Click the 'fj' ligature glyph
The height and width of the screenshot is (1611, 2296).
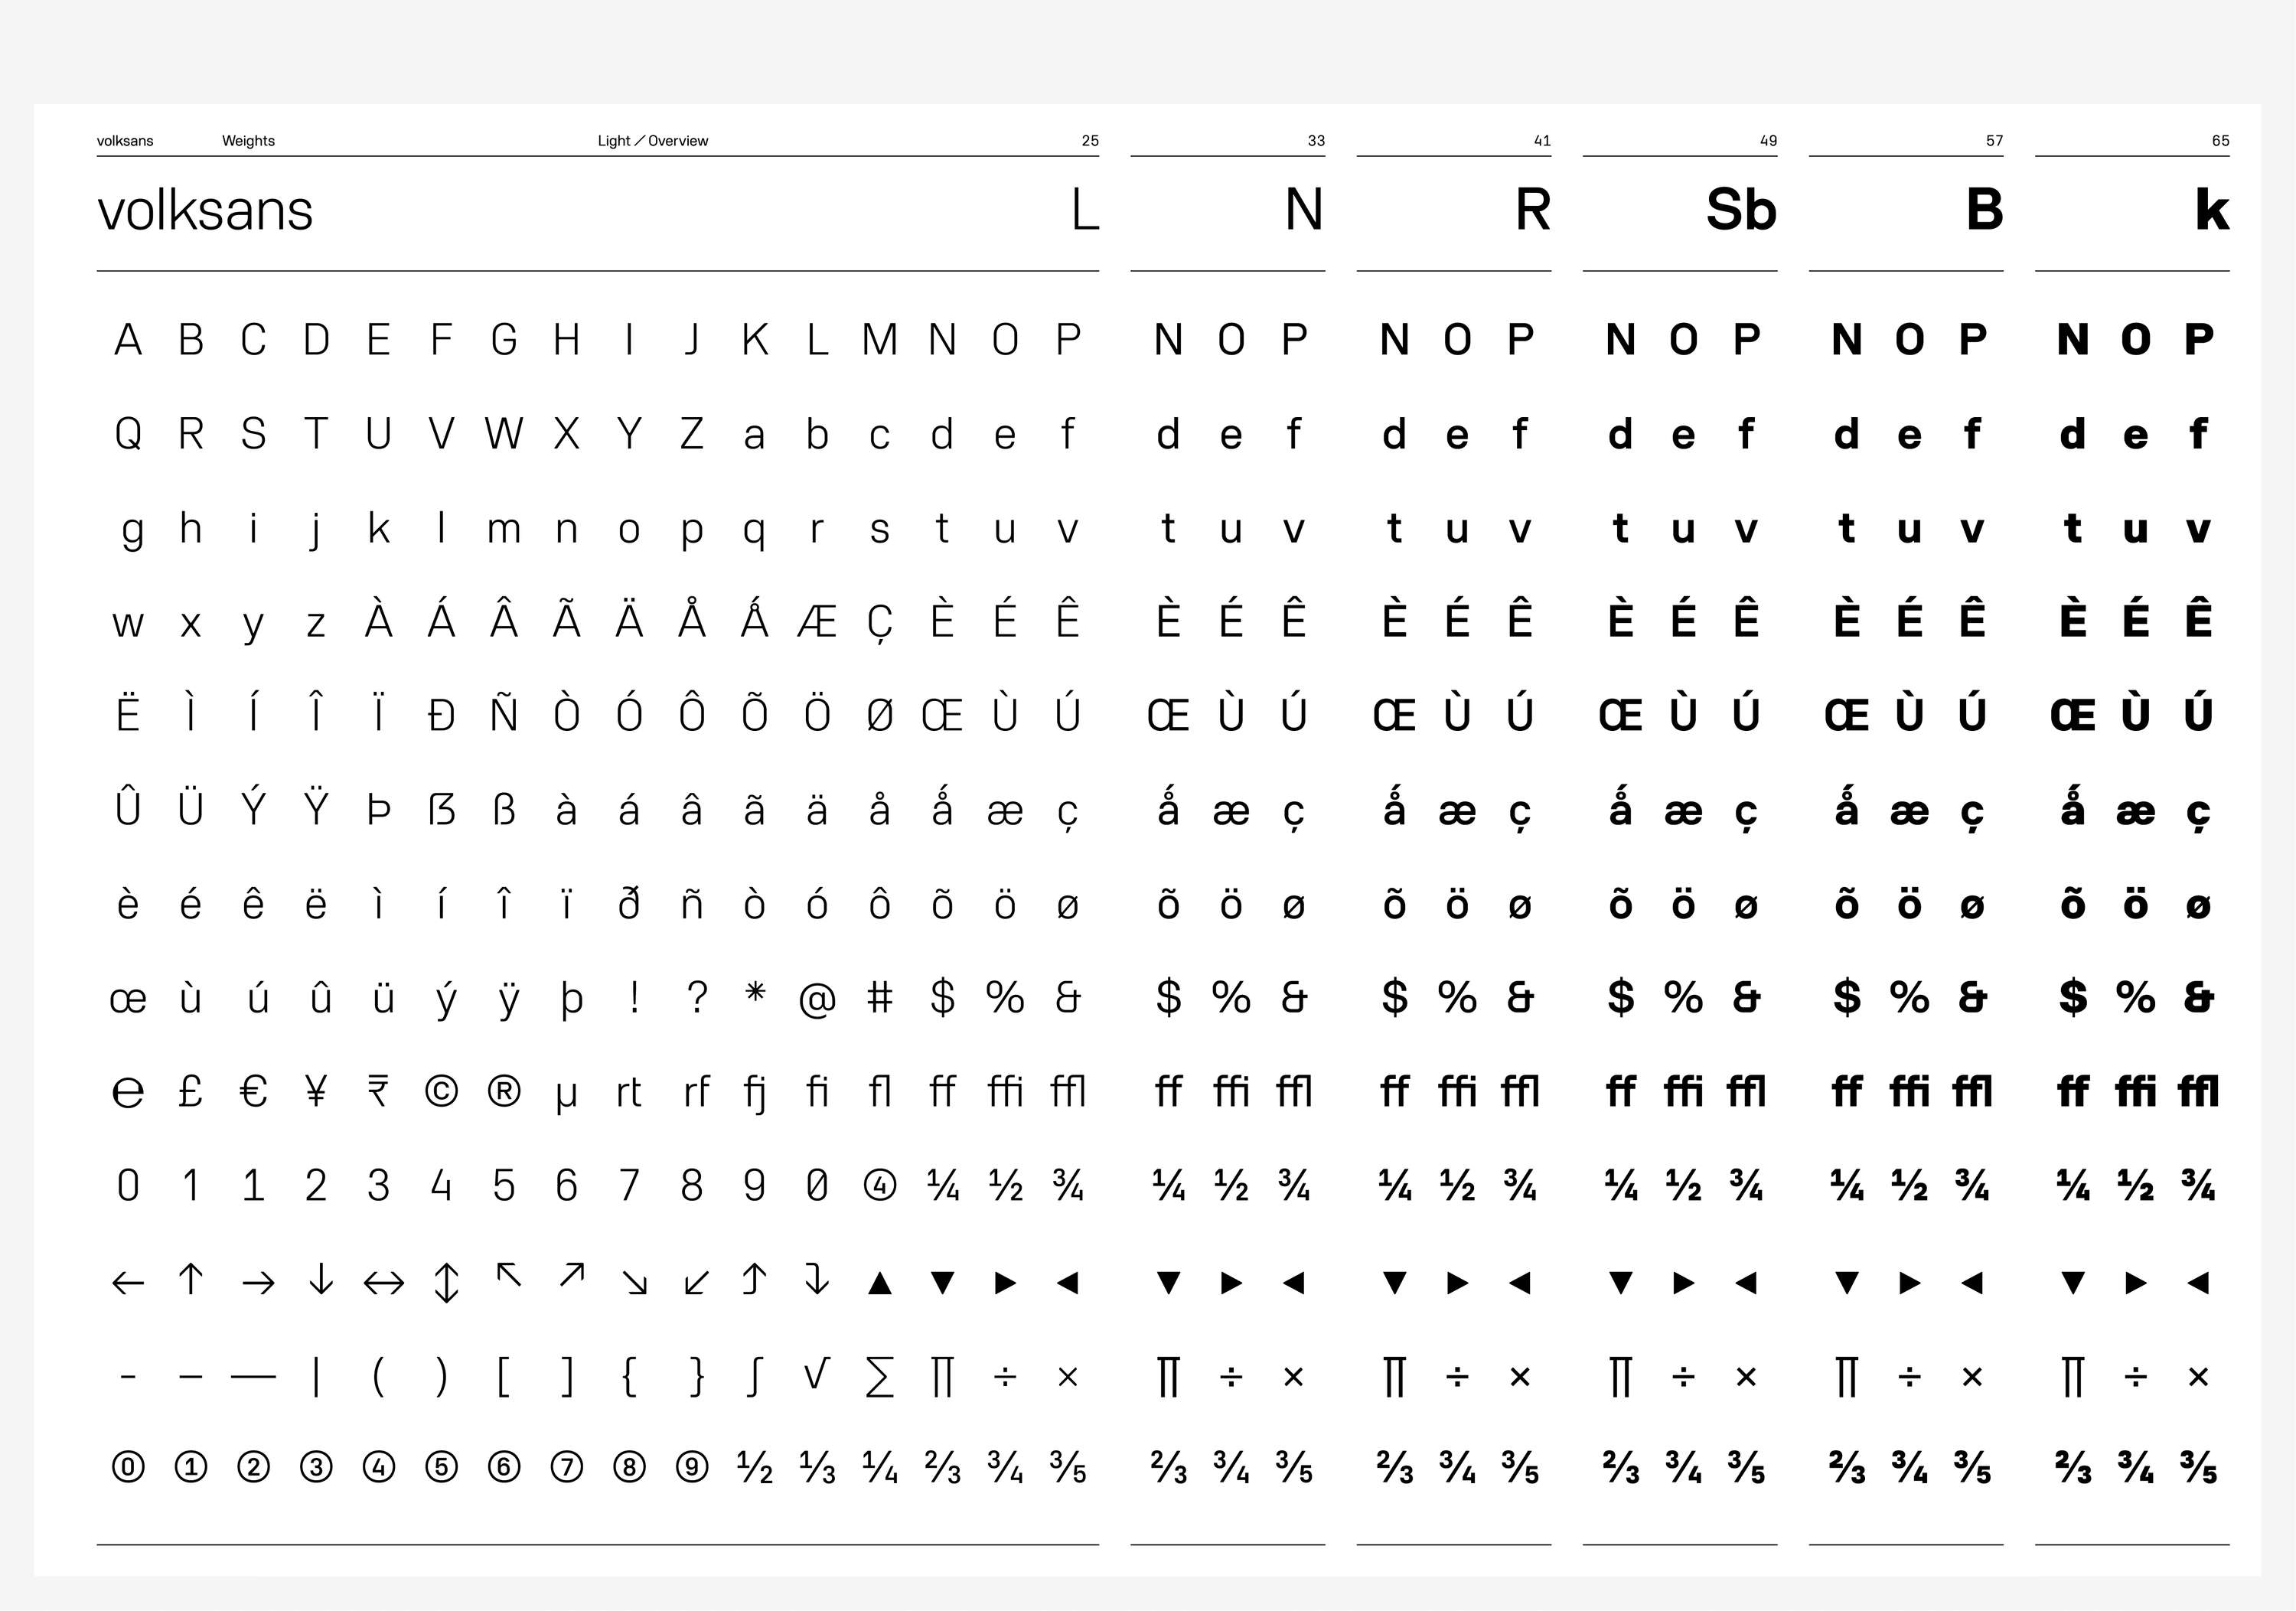[756, 1094]
